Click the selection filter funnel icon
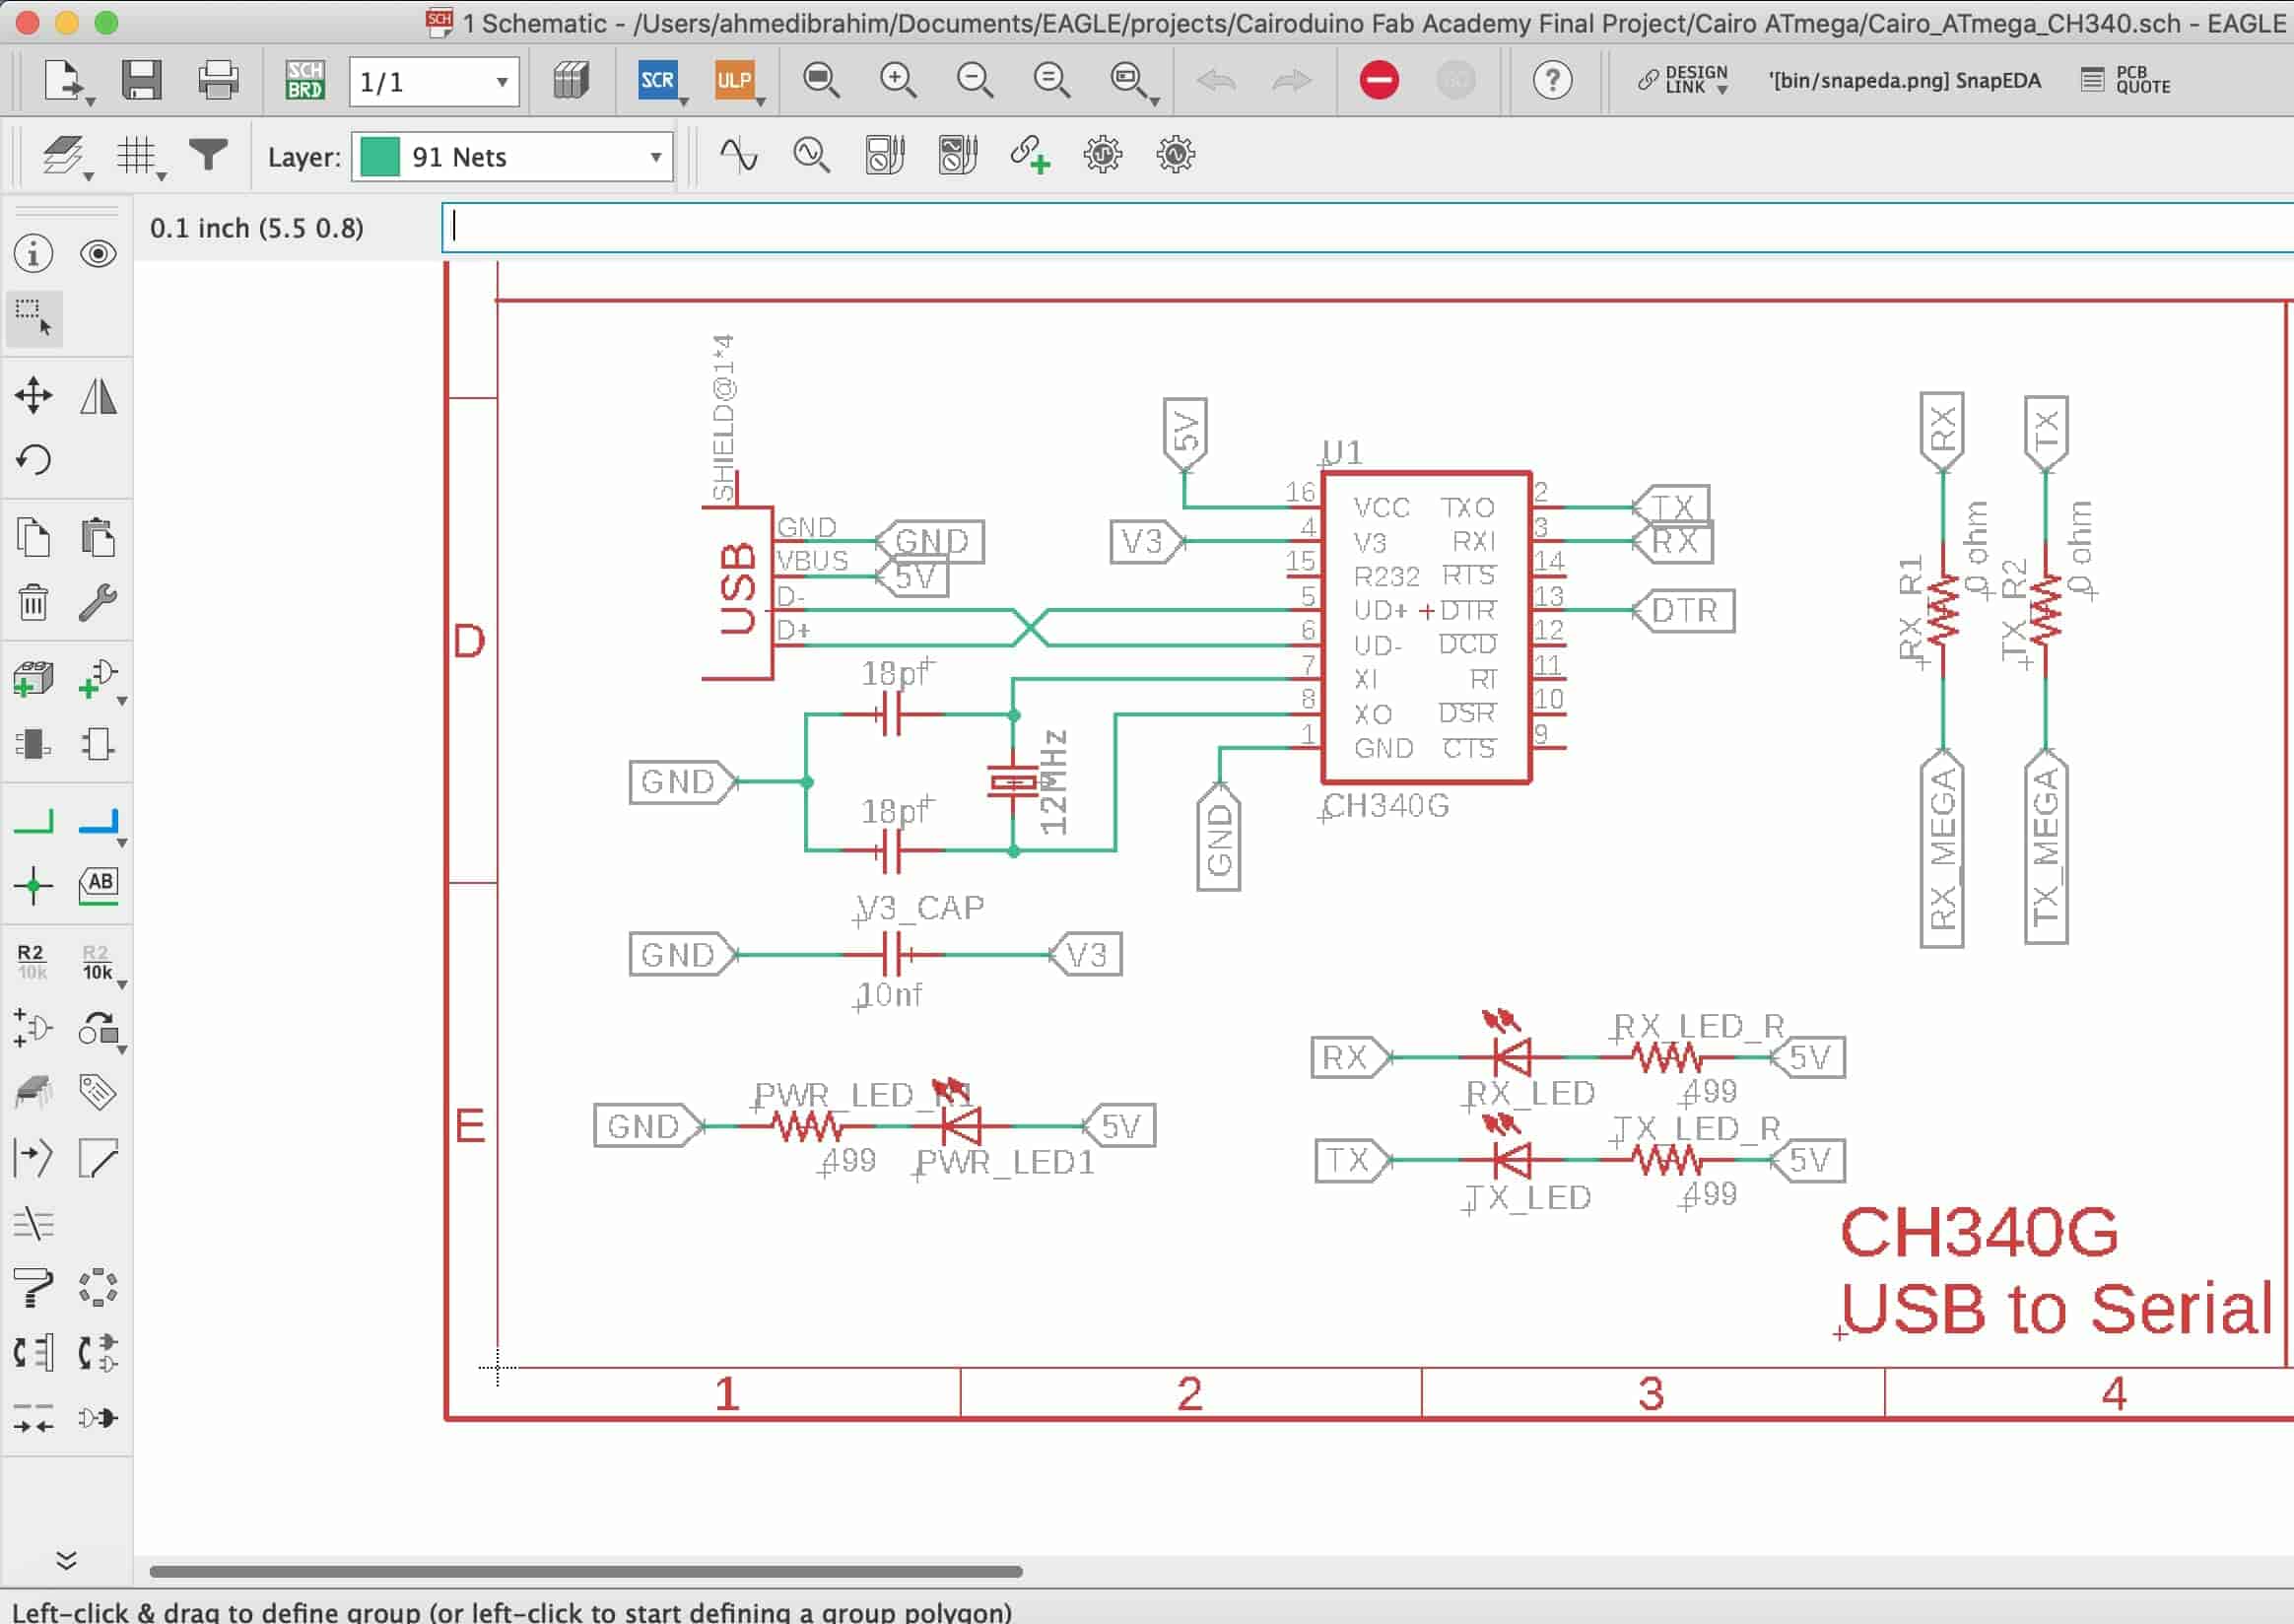 [208, 155]
